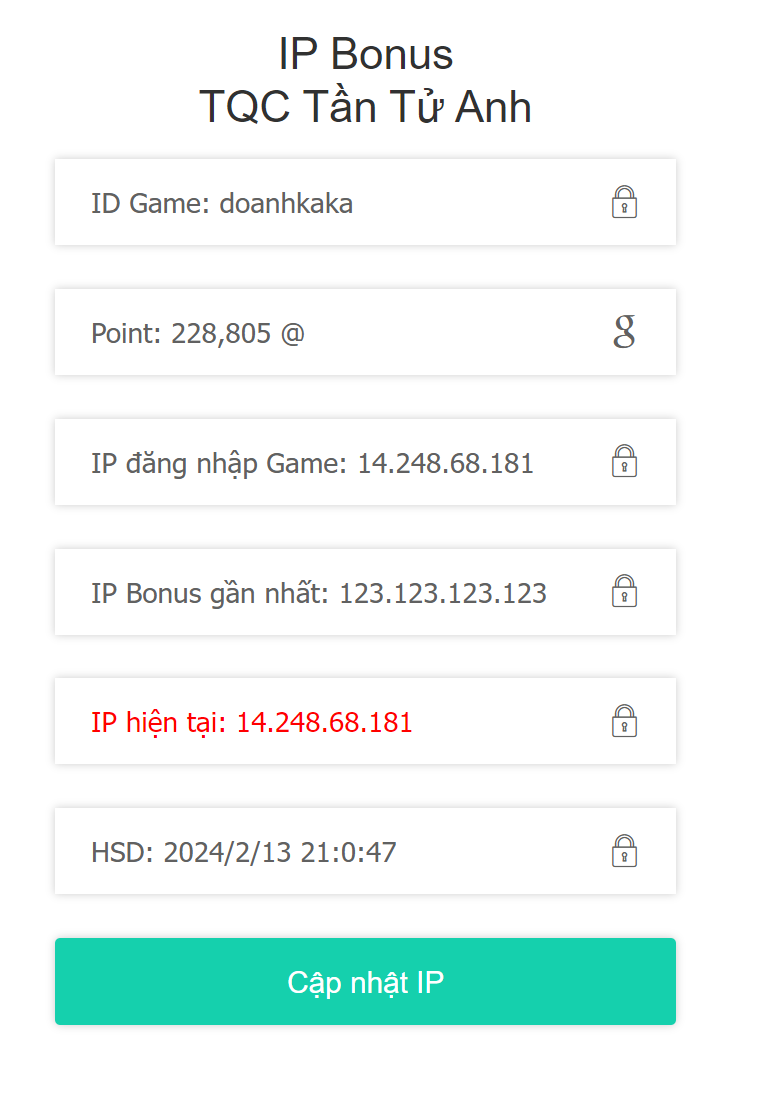The height and width of the screenshot is (1095, 768).
Task: Click the username text "doanhkaka"
Action: (286, 203)
